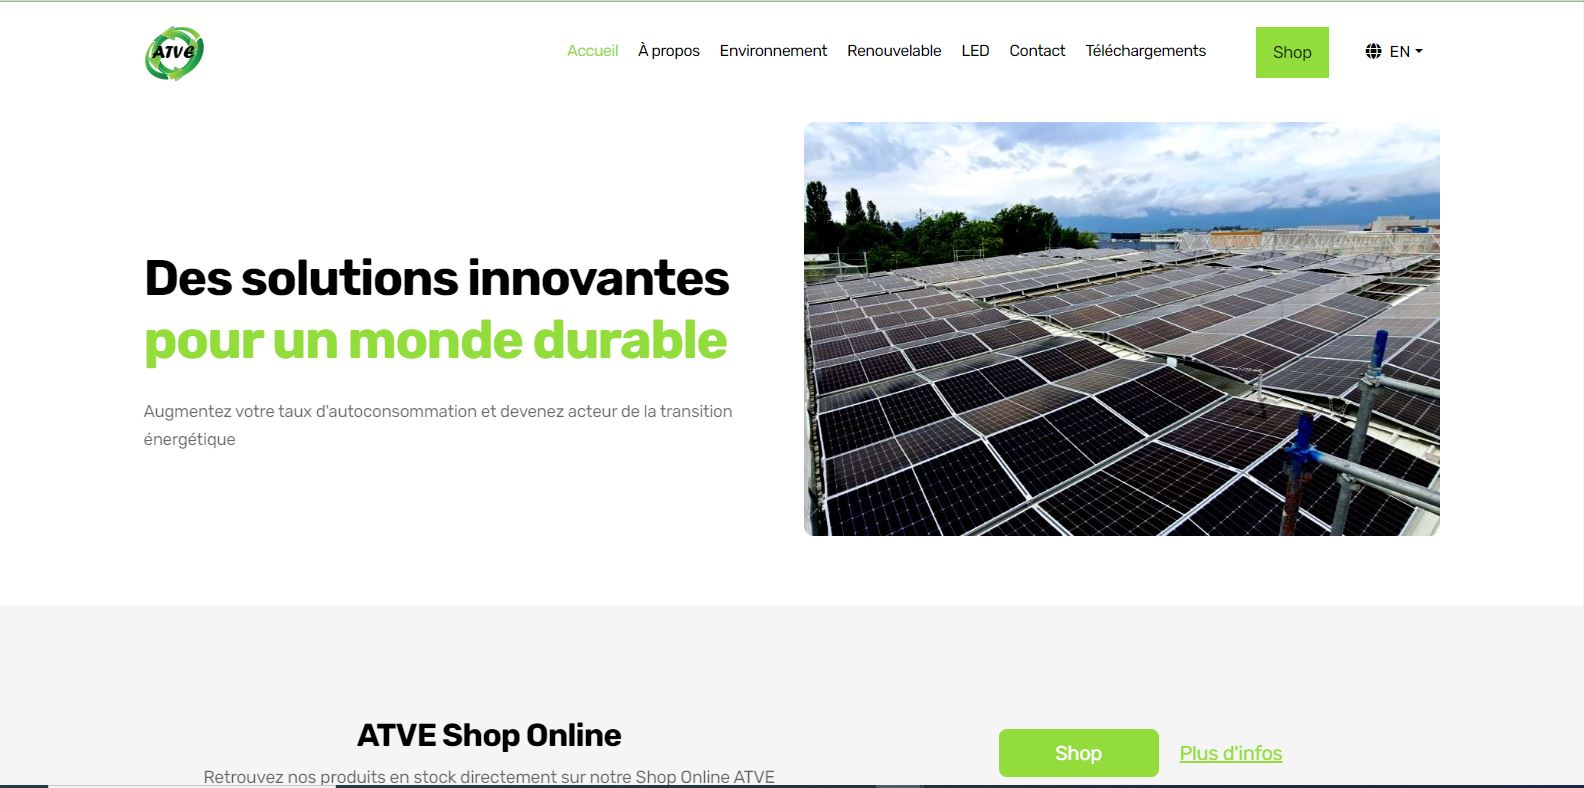Open the Environnement menu item
Screen dimensions: 1584x788
(773, 51)
